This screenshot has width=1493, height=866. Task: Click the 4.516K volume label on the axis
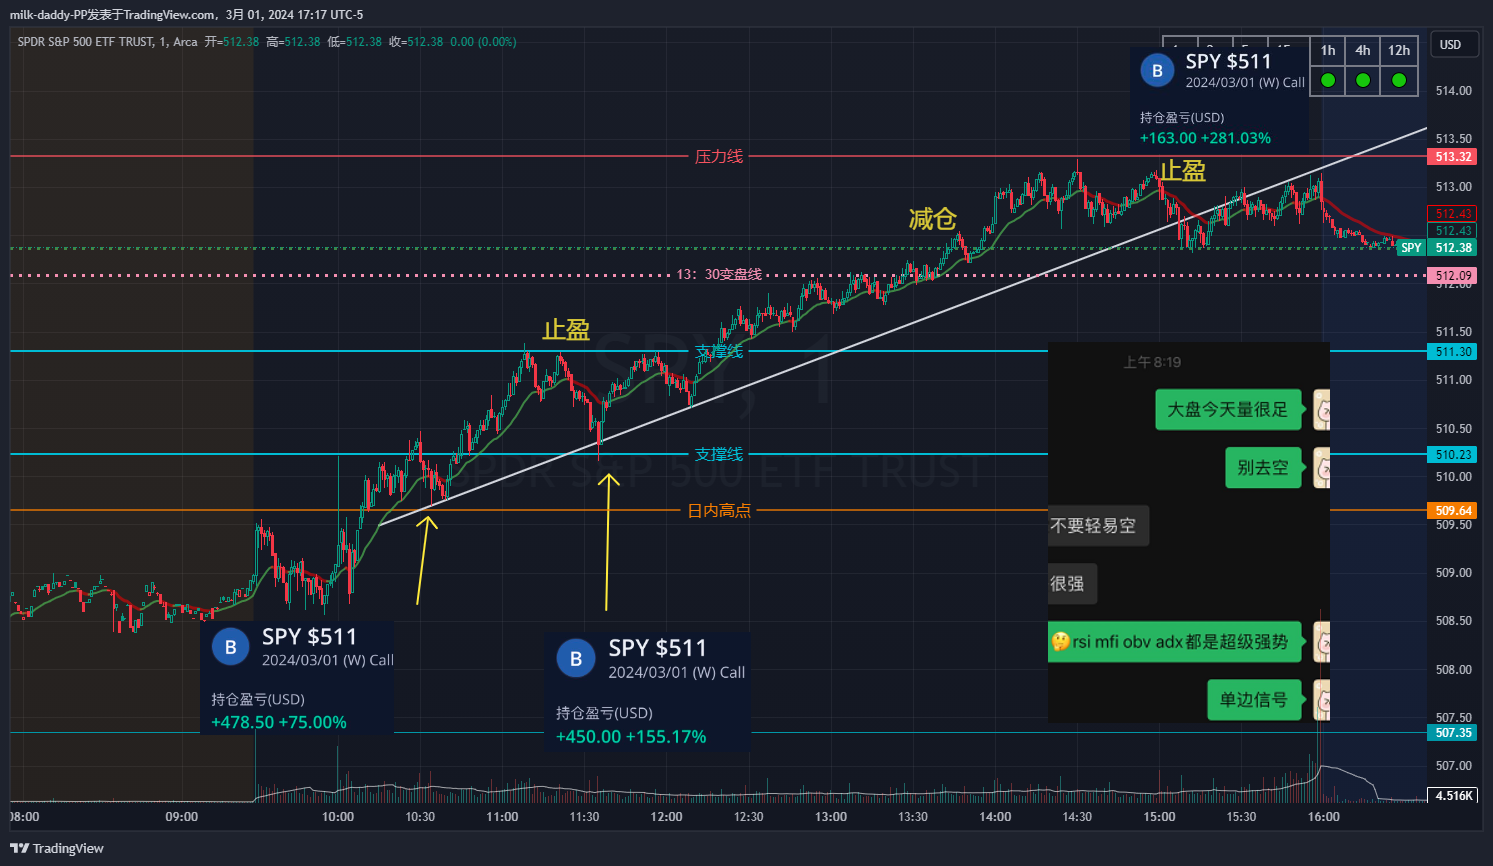[1453, 796]
